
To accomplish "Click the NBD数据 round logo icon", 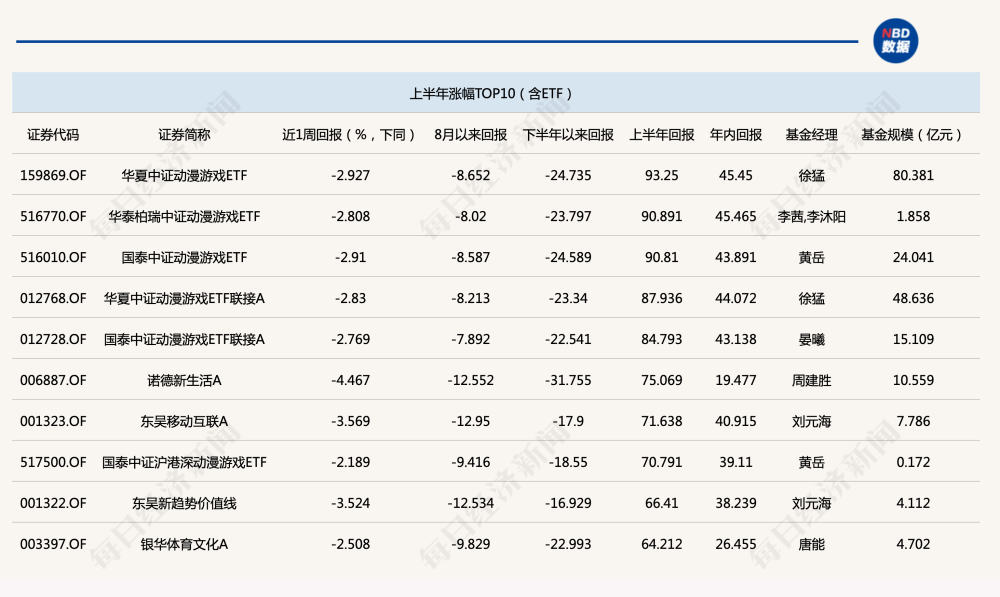I will (x=895, y=41).
